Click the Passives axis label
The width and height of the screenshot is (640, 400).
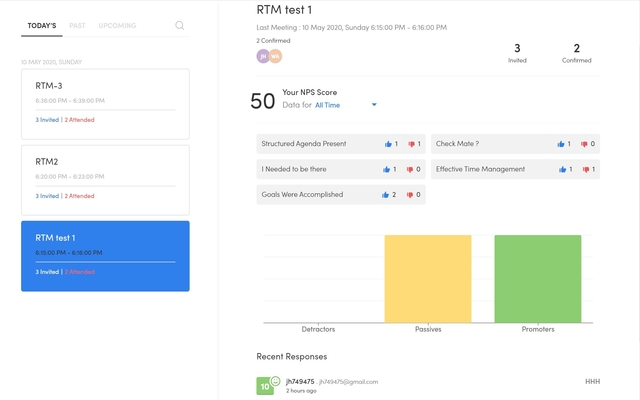(x=428, y=329)
